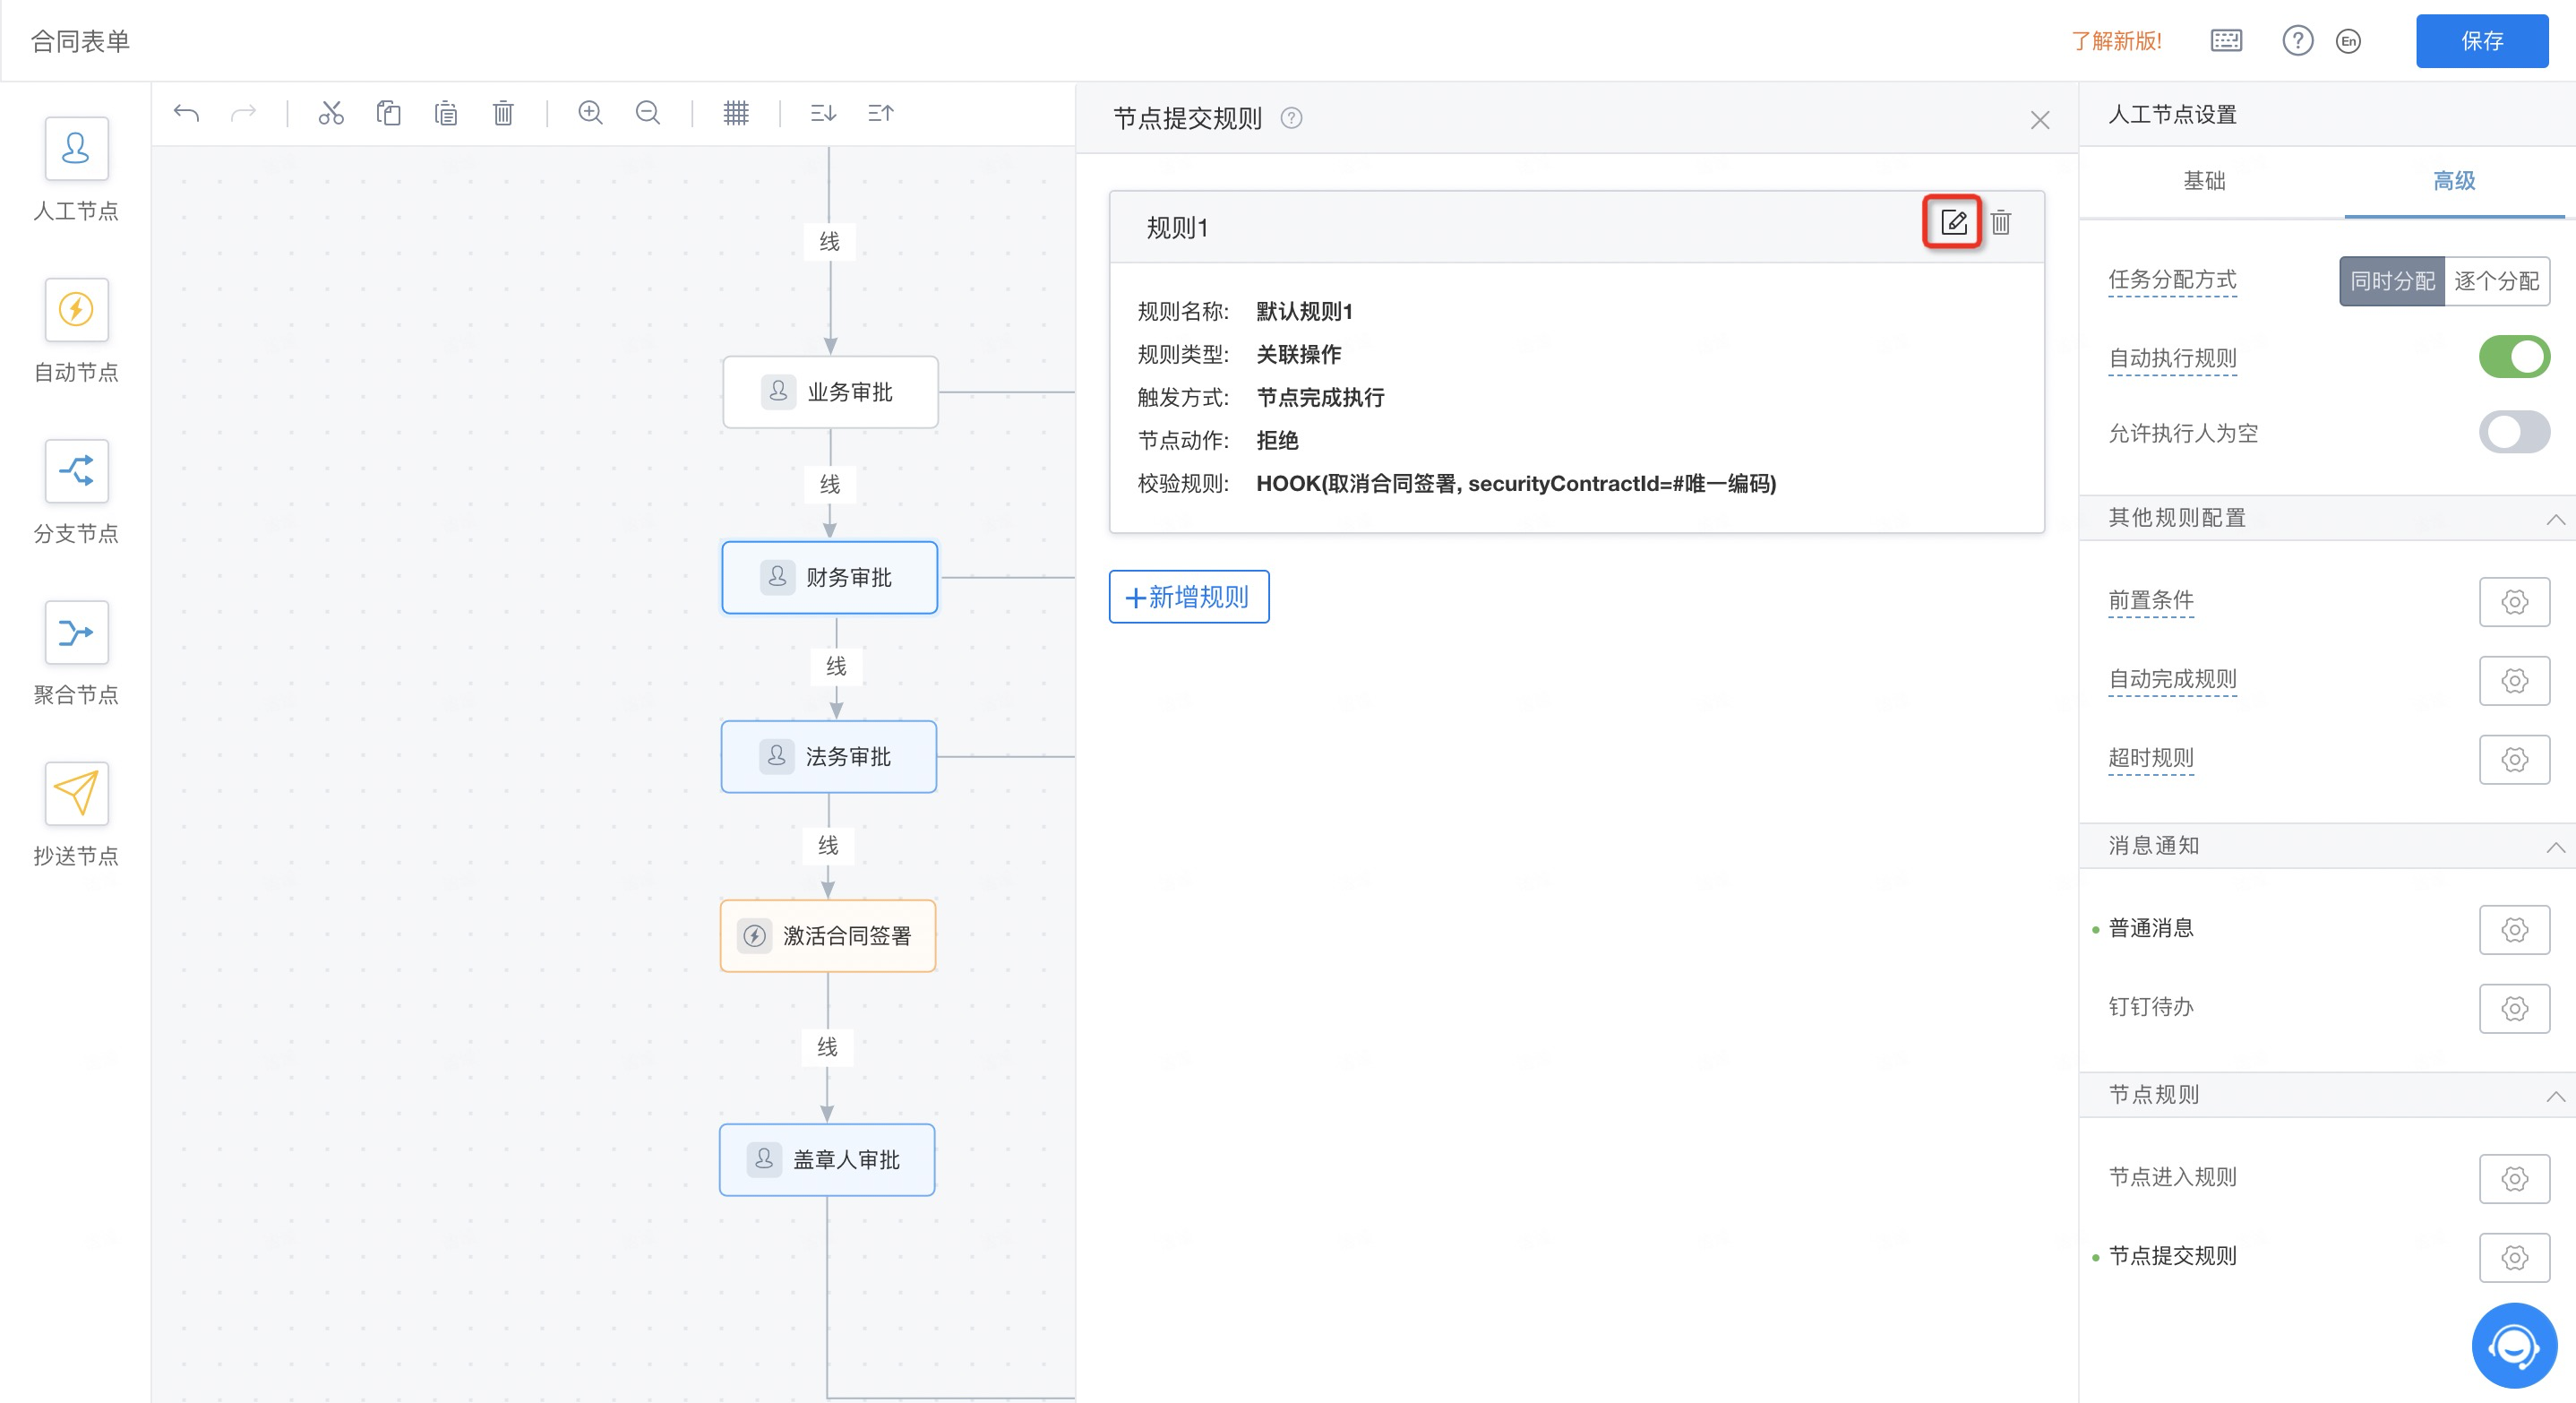
Task: Click the 新增规则 button
Action: [1188, 597]
